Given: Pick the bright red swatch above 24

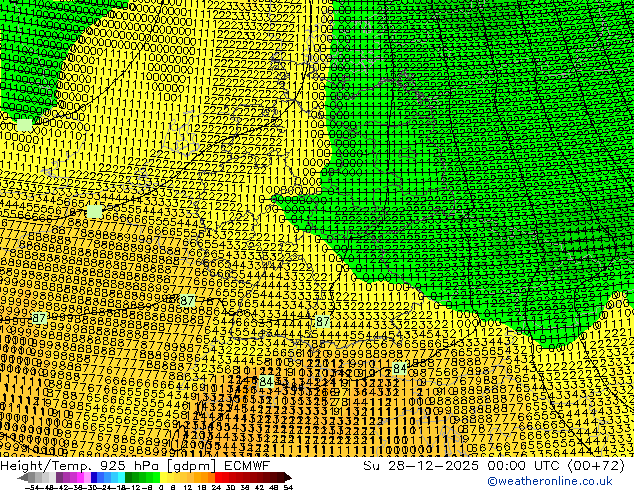Looking at the screenshot, I should [x=218, y=477].
